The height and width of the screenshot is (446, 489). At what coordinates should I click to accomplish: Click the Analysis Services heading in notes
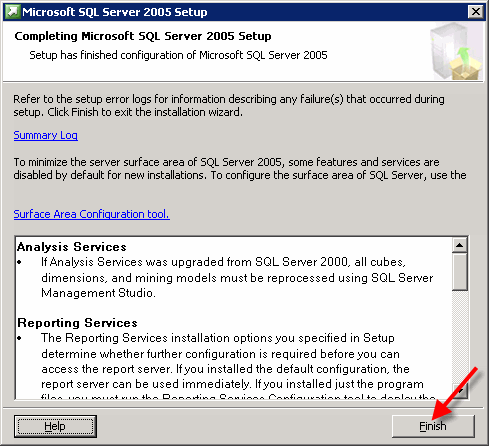pyautogui.click(x=72, y=247)
